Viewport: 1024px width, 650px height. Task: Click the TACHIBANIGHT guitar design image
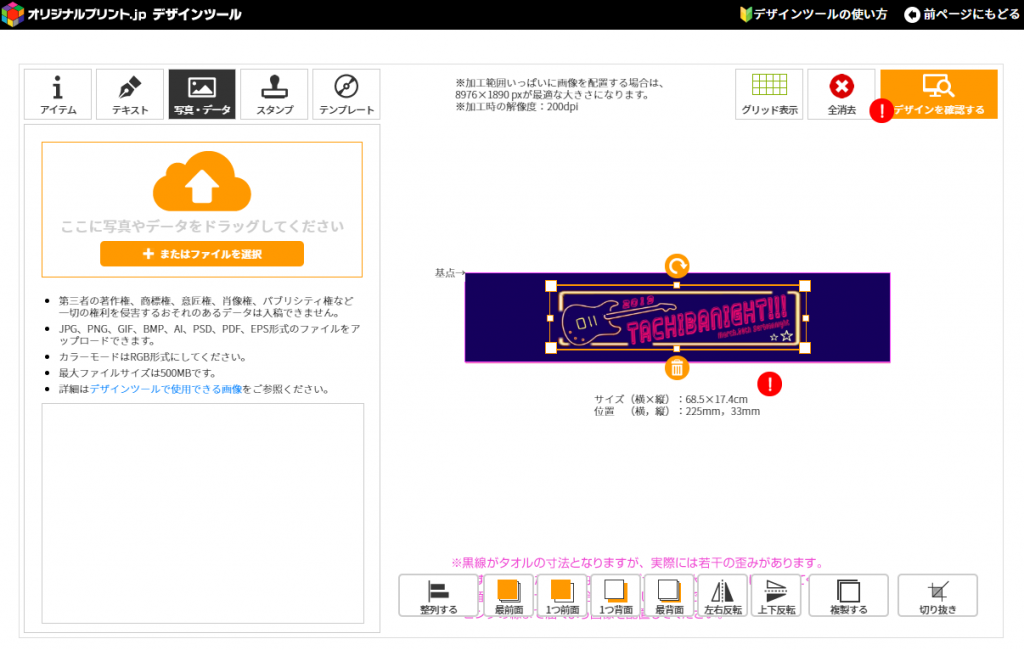pyautogui.click(x=677, y=317)
